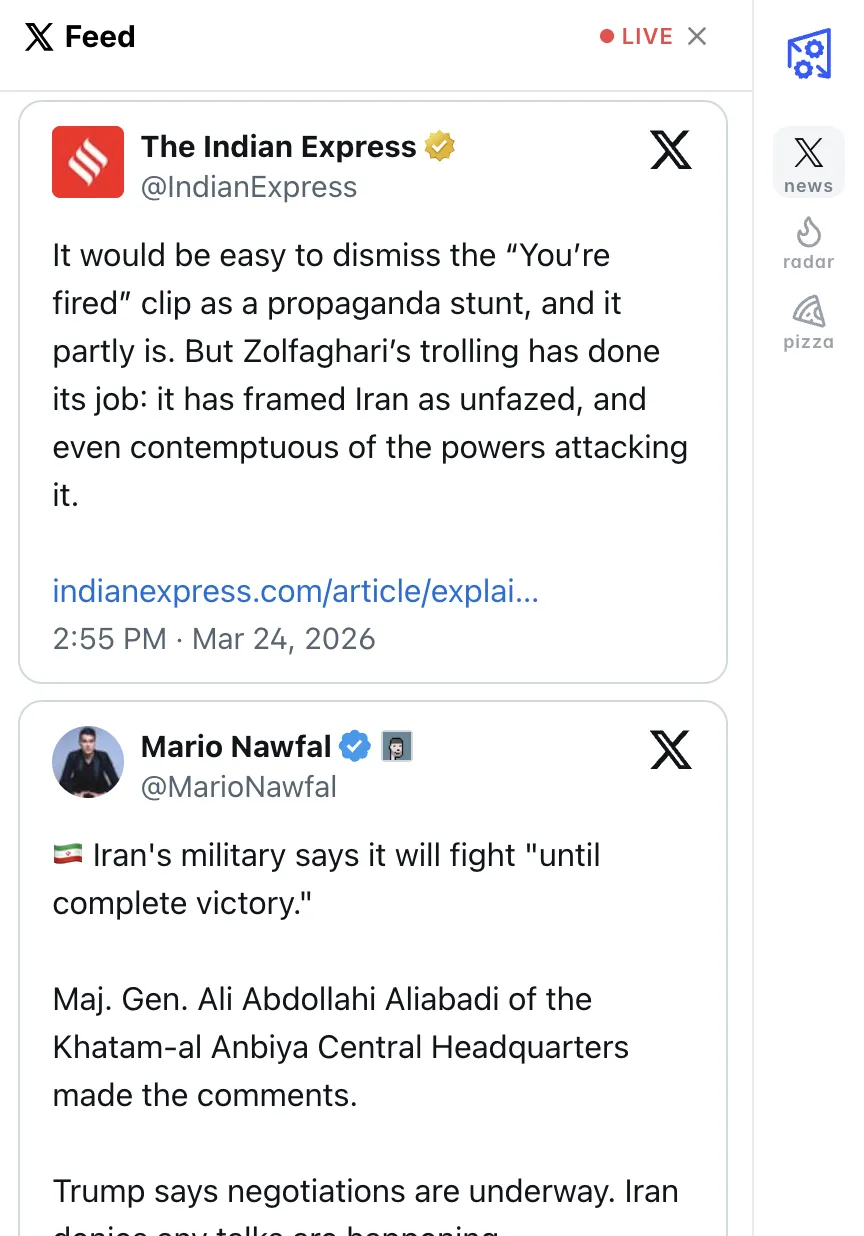Screen dimensions: 864x1236
Task: Click the 2:55 PM Mar 24 timestamp
Action: pos(214,639)
